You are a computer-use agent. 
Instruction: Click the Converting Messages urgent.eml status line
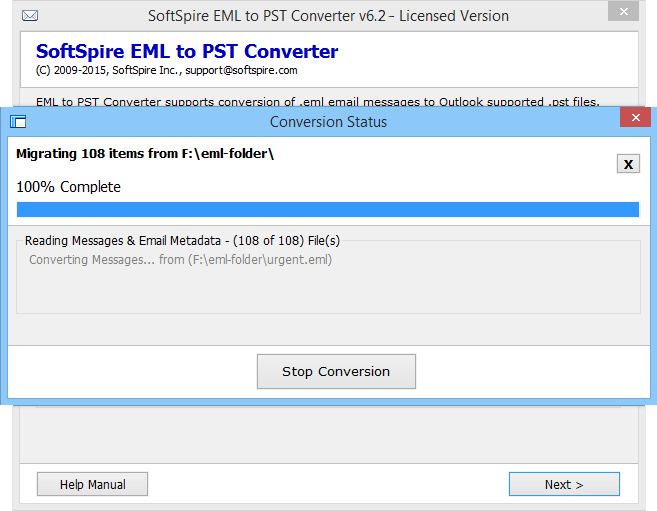point(181,260)
